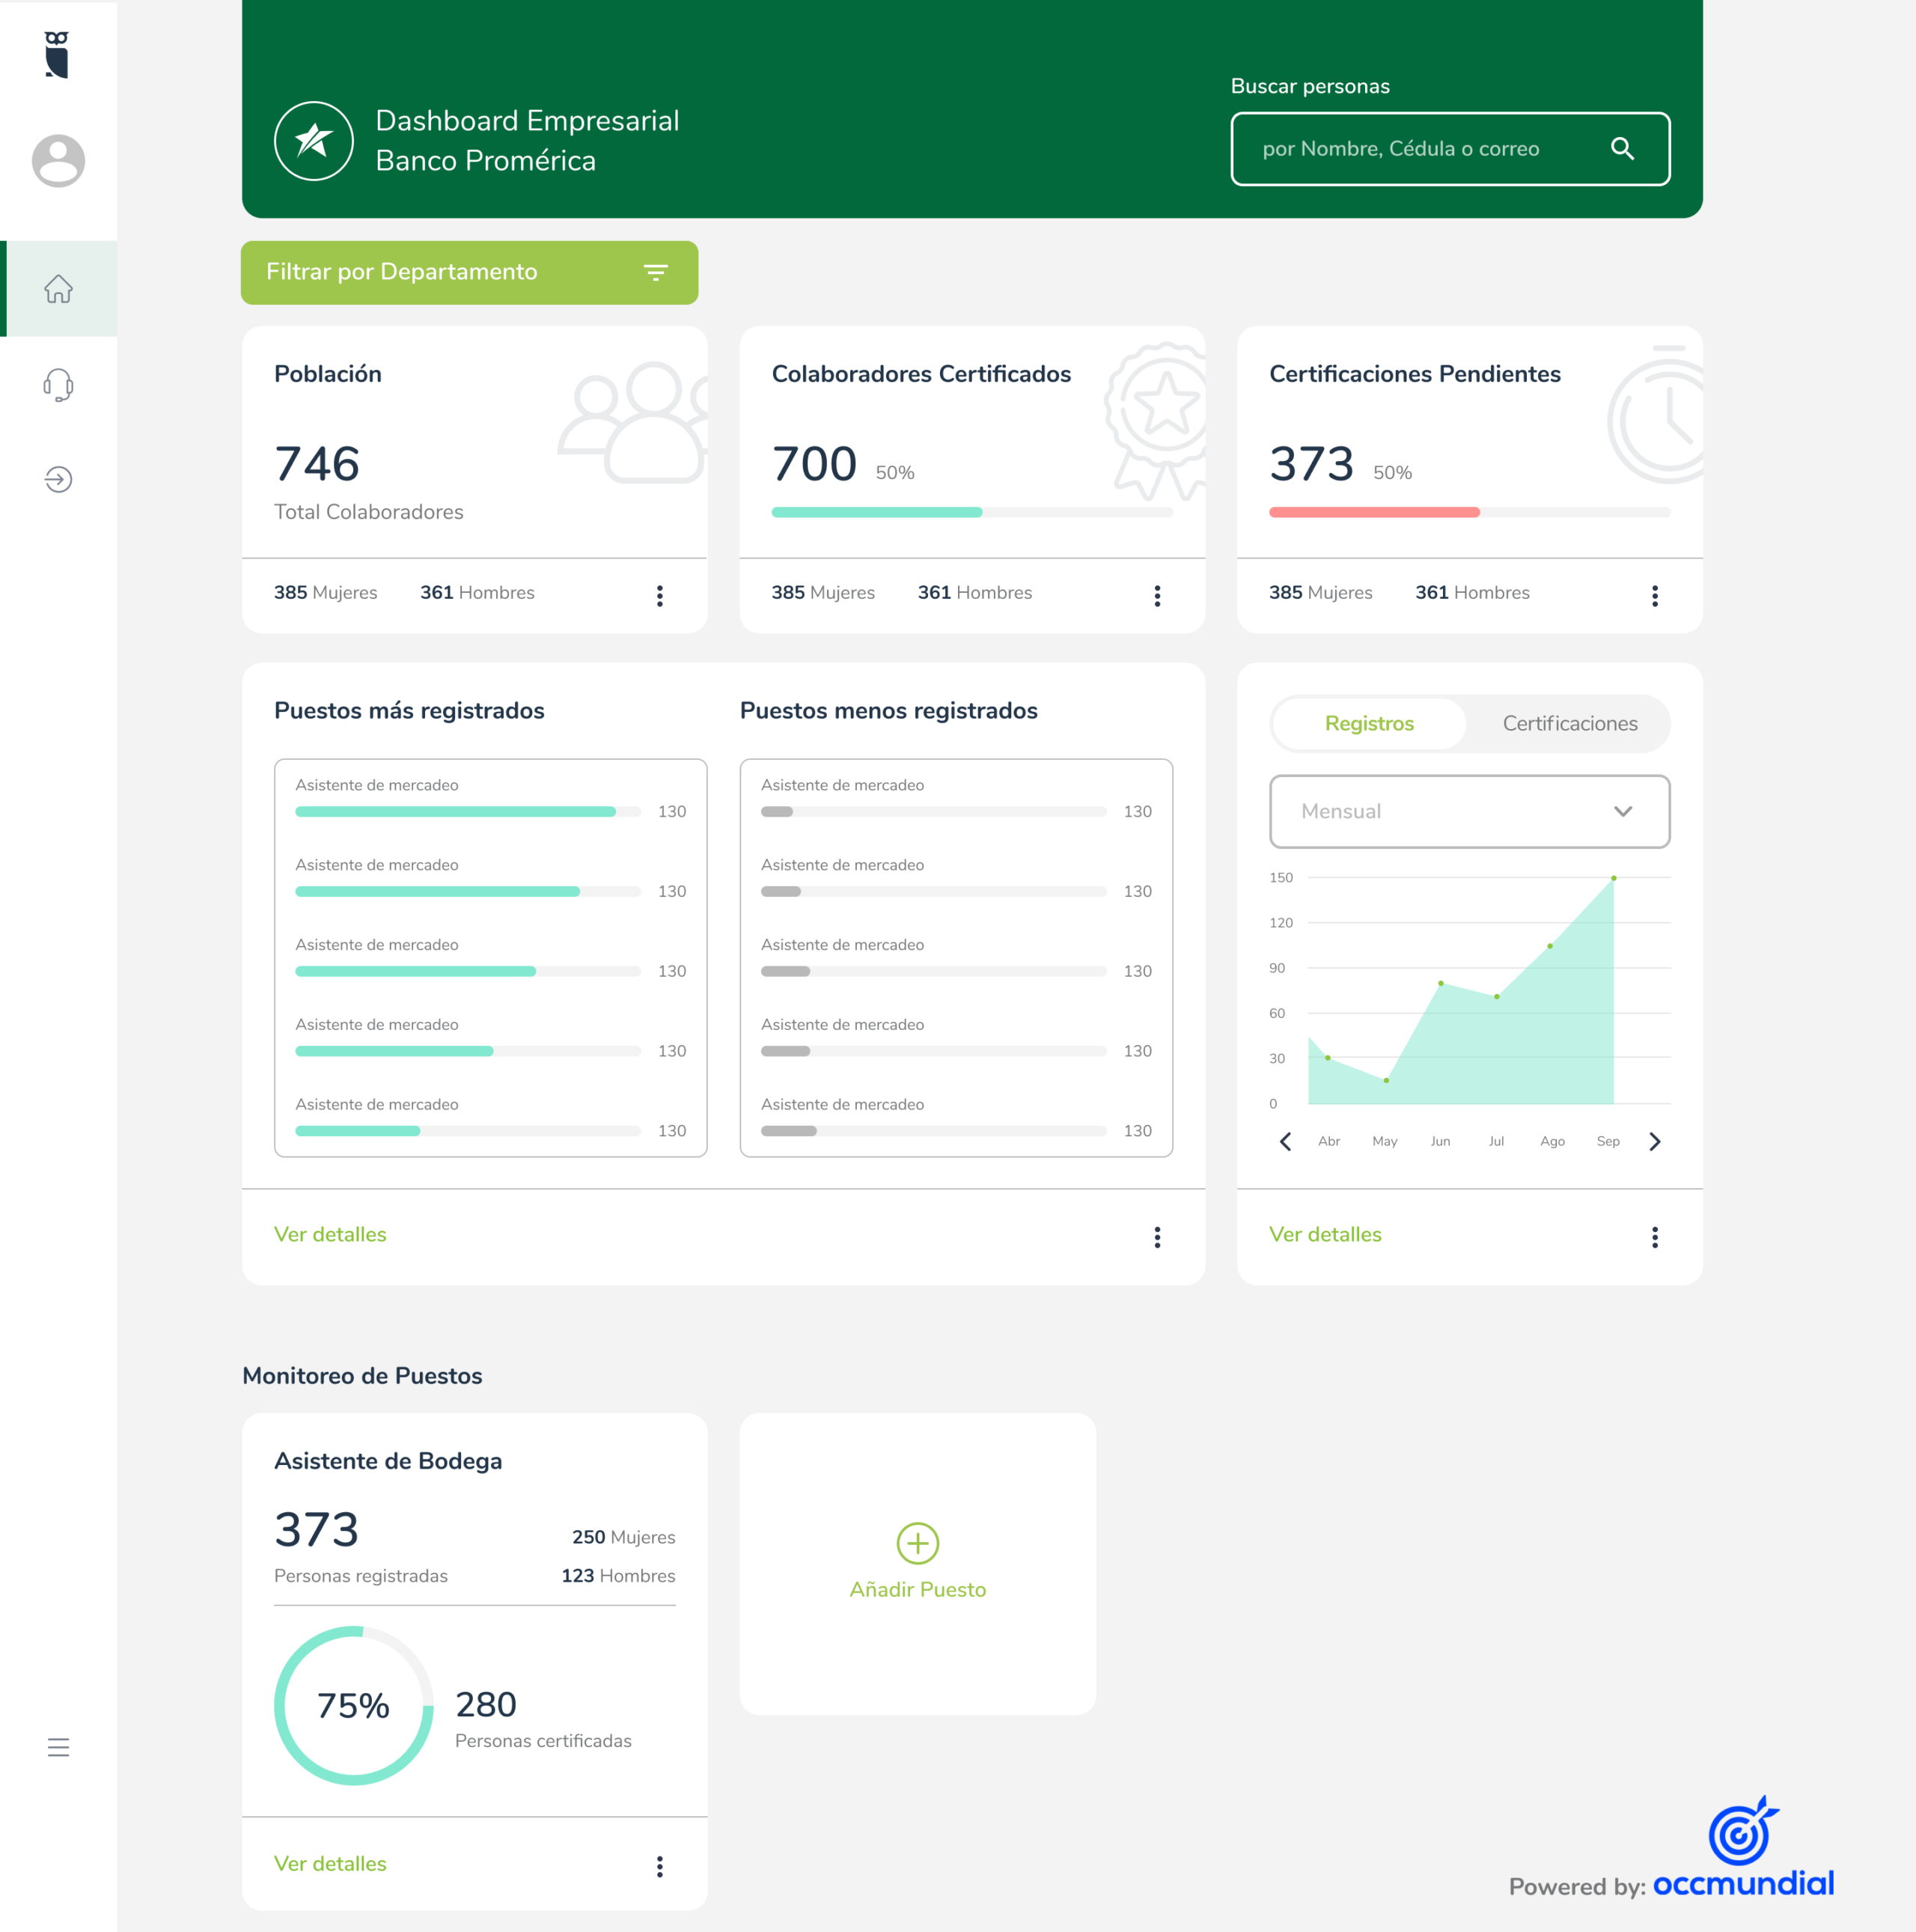This screenshot has height=1932, width=1916.
Task: Click the search magnifier icon
Action: (1622, 149)
